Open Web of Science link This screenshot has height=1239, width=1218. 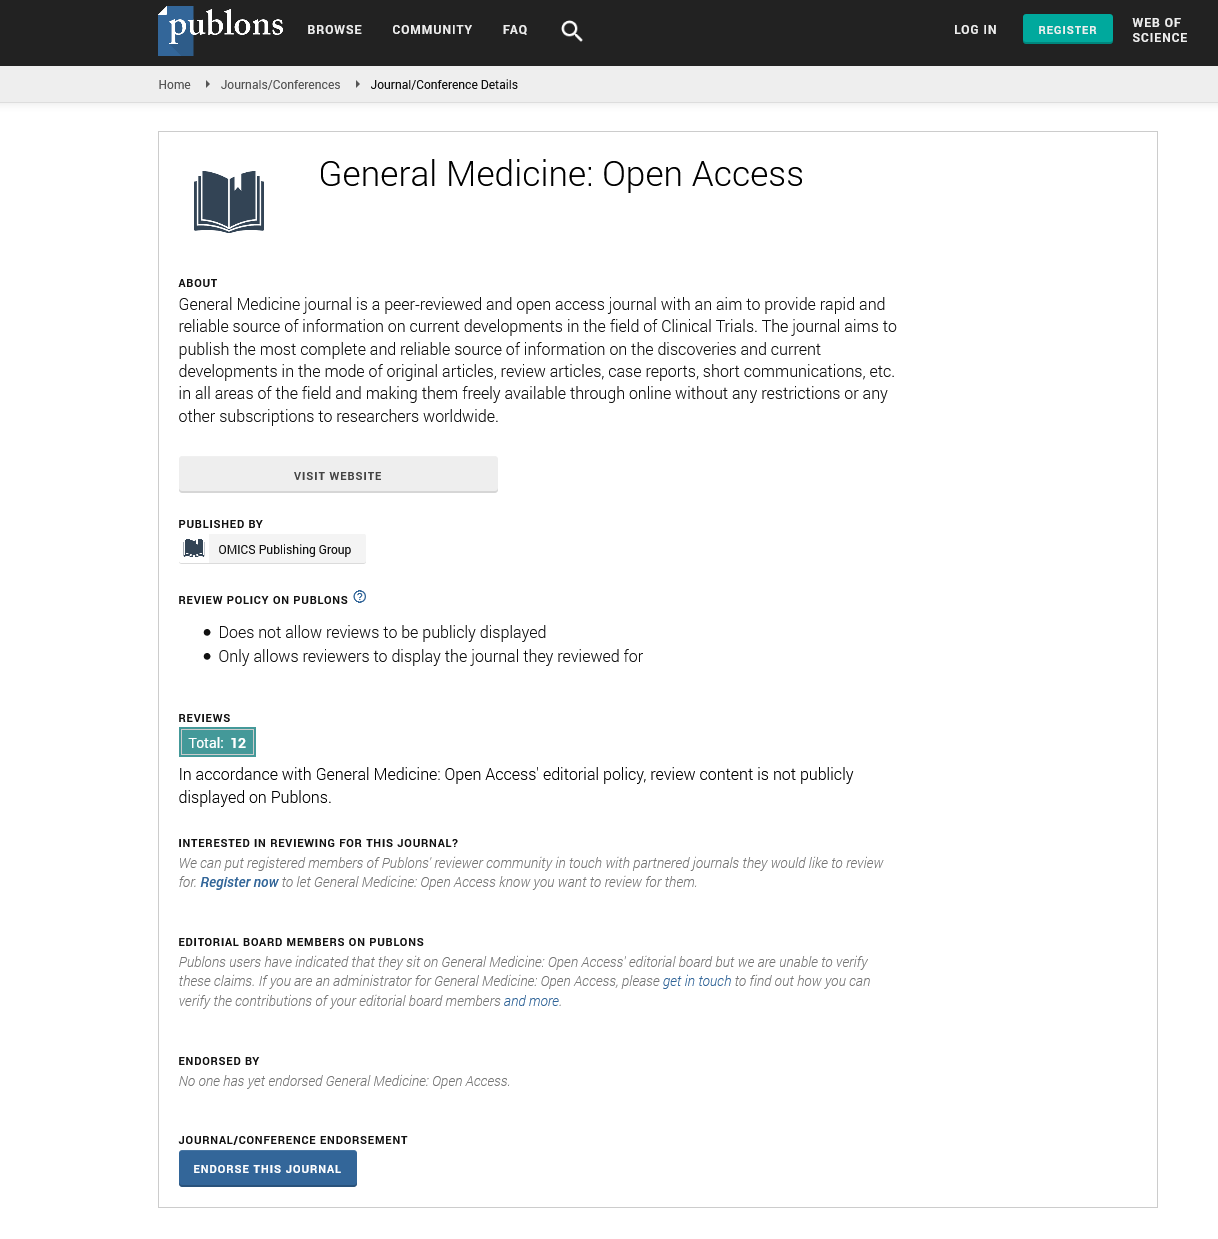click(1159, 30)
